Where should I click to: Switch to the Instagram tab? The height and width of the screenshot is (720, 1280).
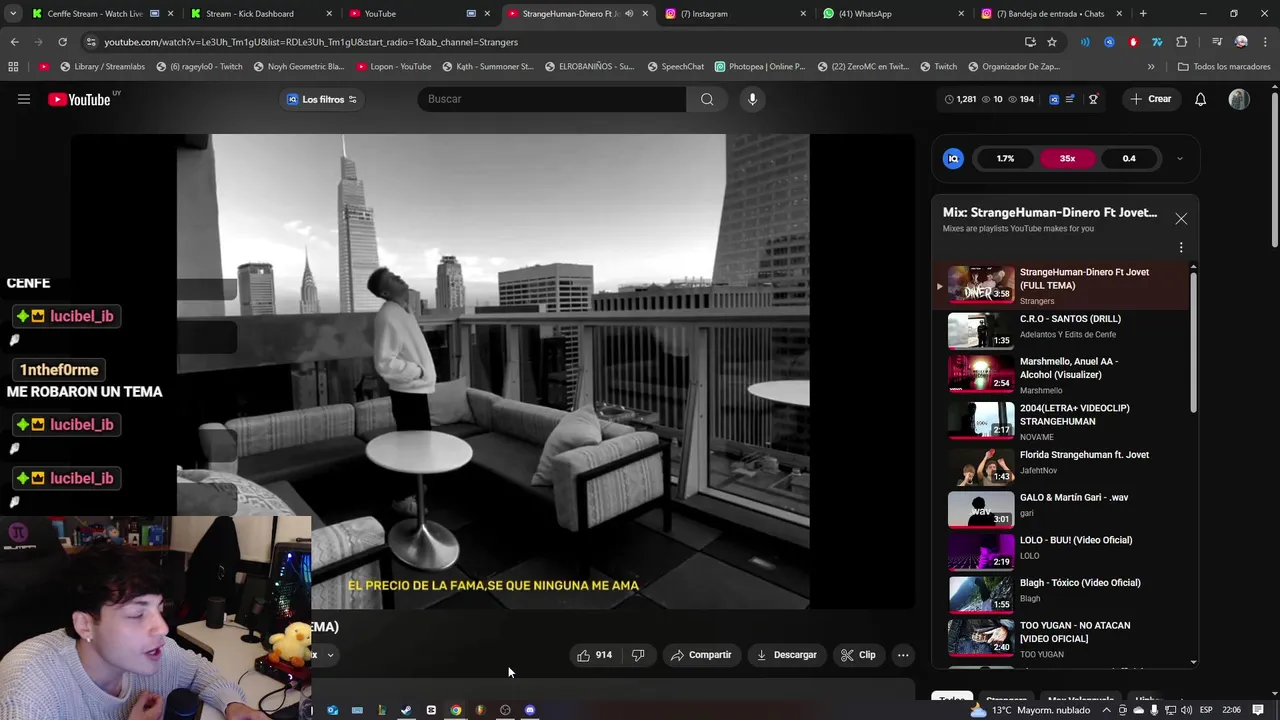pos(736,14)
